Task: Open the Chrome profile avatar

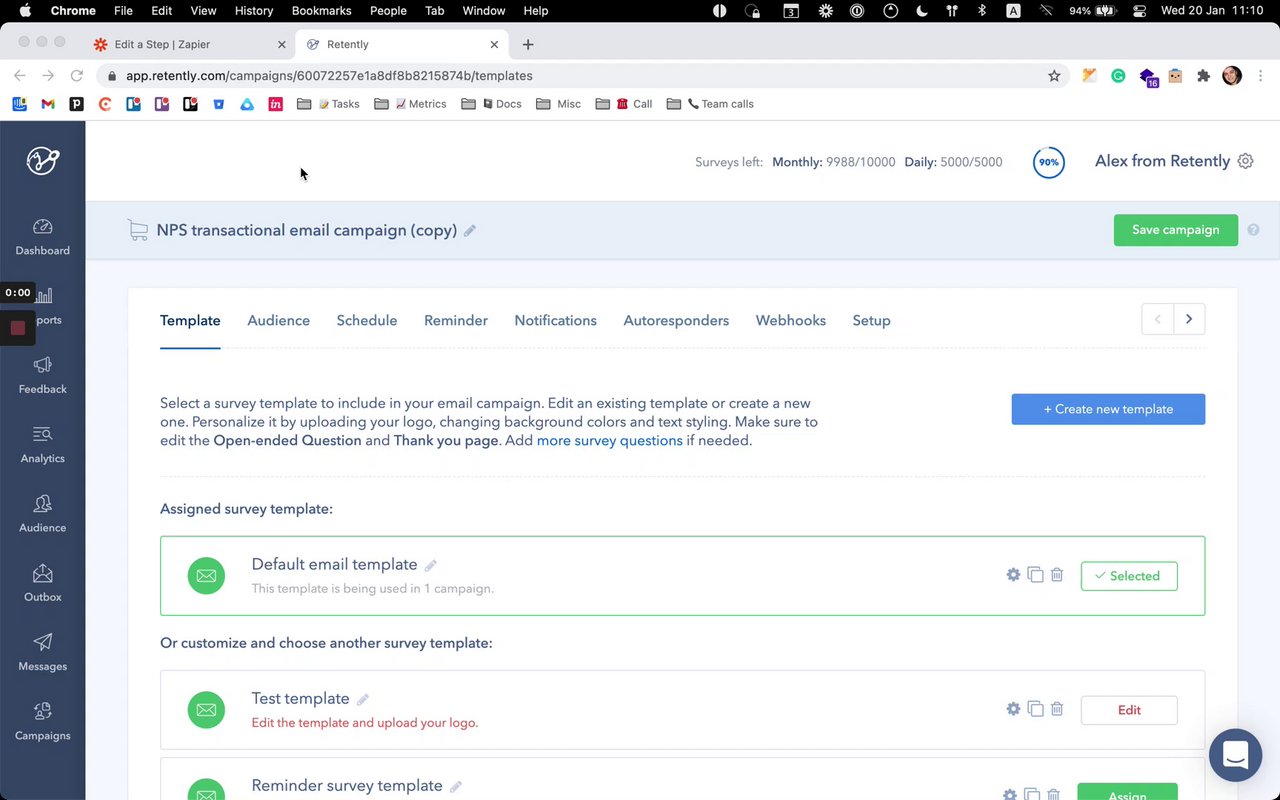Action: click(1232, 76)
